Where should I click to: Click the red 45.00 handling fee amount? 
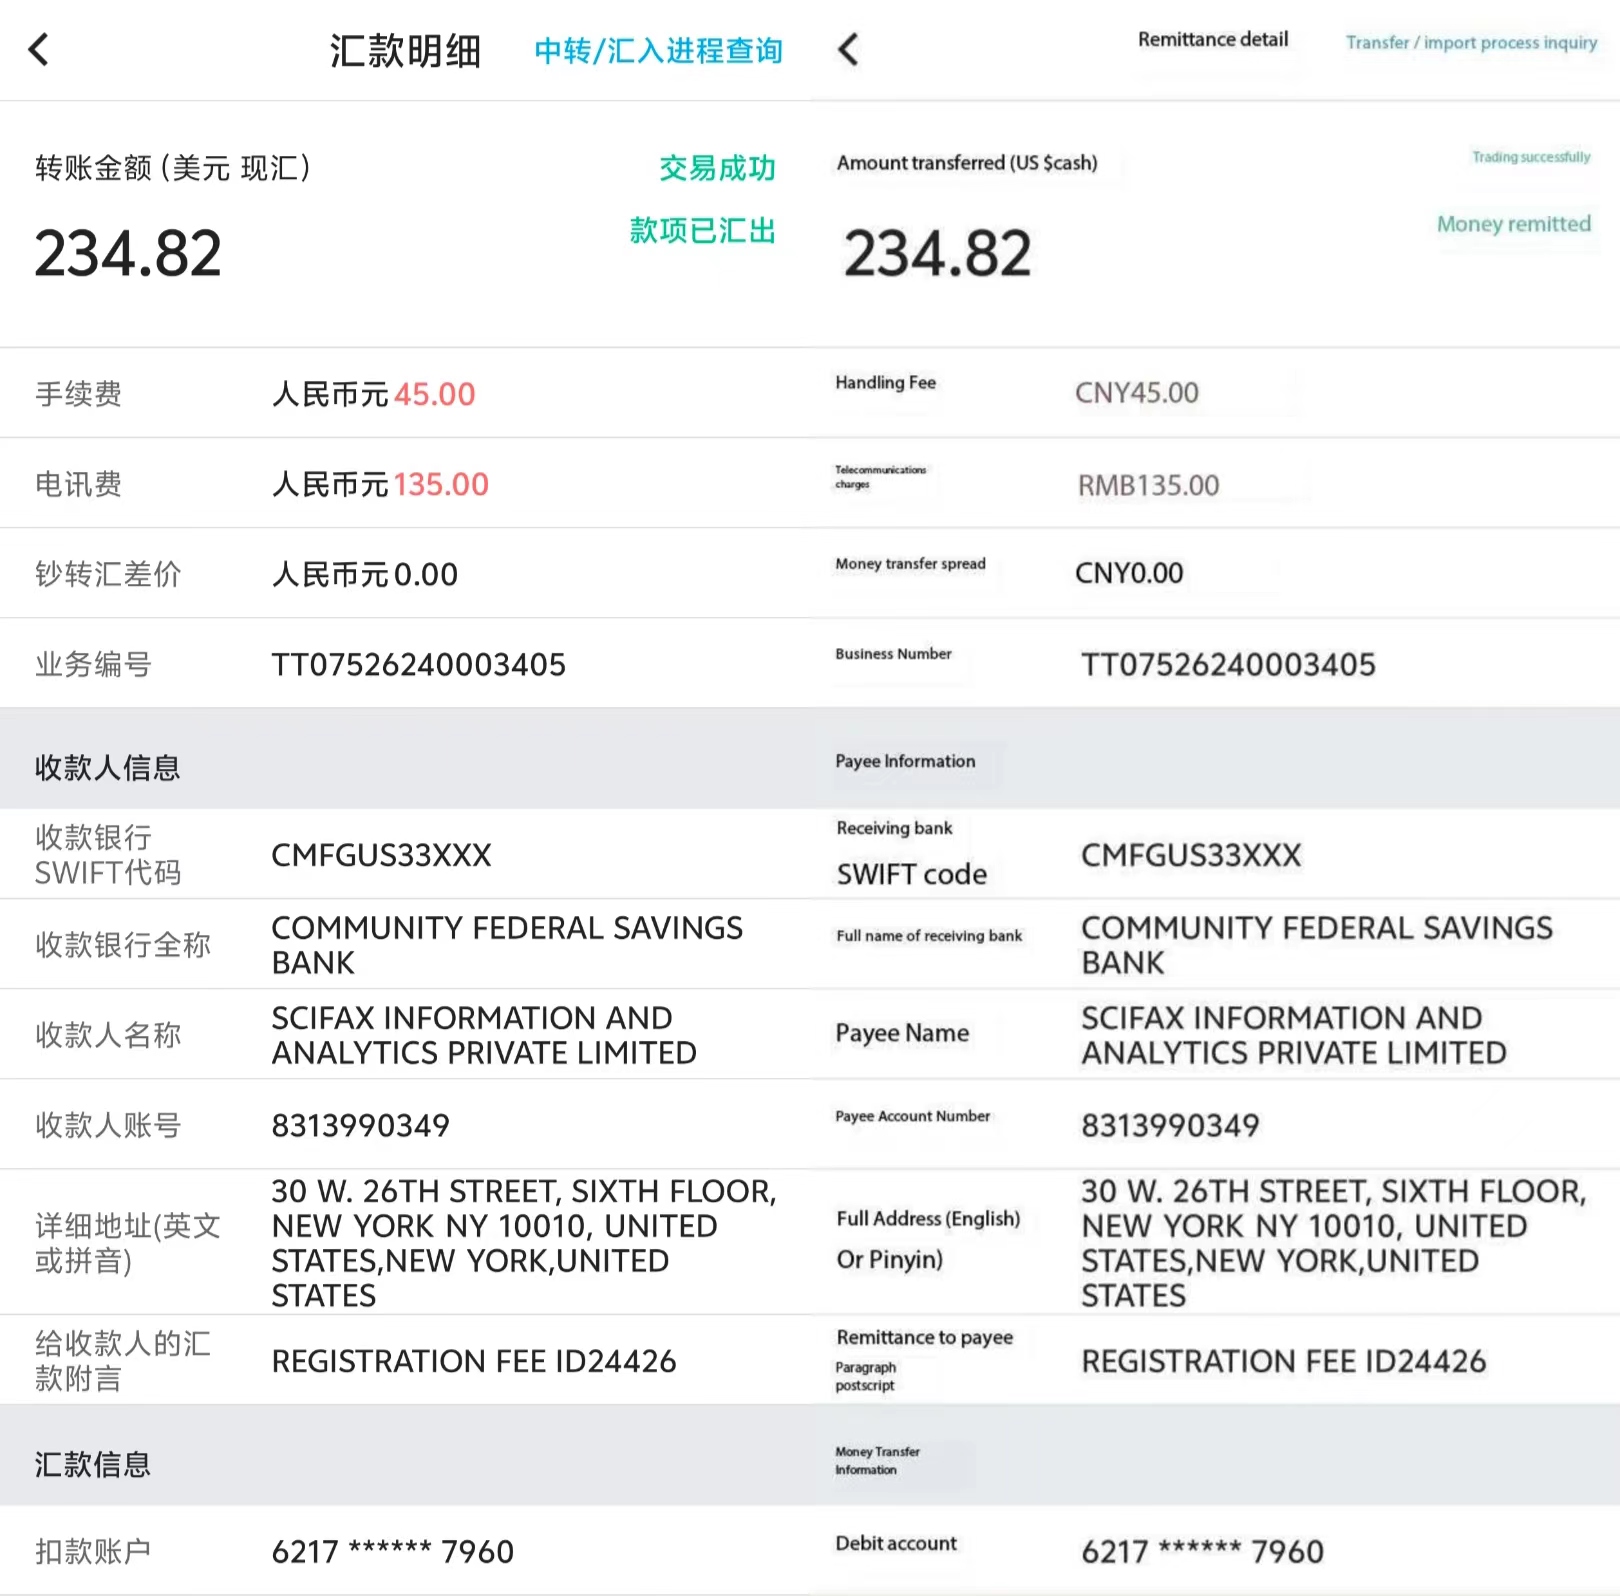click(x=434, y=394)
